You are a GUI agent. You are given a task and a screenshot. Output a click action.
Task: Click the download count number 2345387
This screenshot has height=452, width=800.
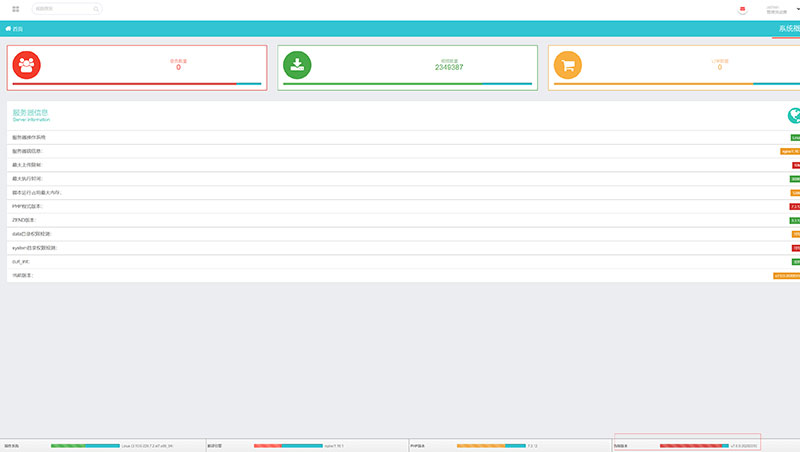point(449,67)
